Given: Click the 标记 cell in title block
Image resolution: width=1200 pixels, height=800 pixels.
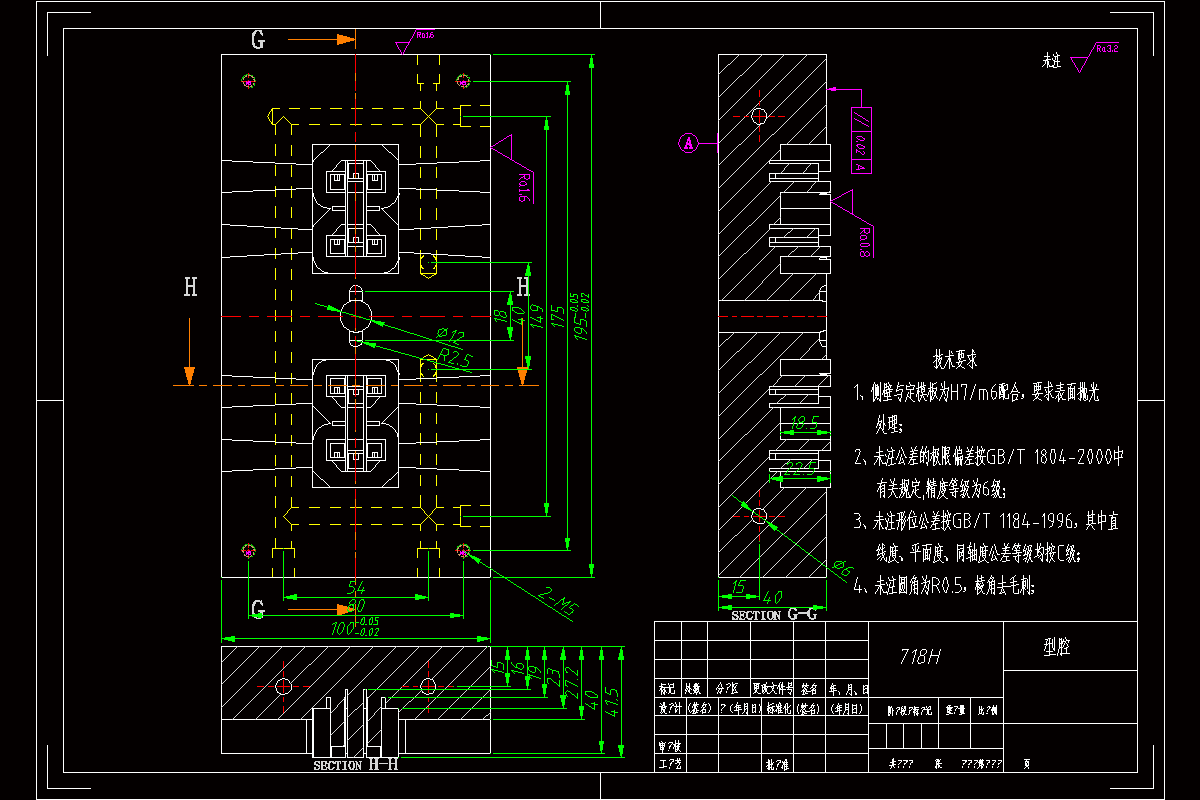Looking at the screenshot, I should tap(668, 690).
